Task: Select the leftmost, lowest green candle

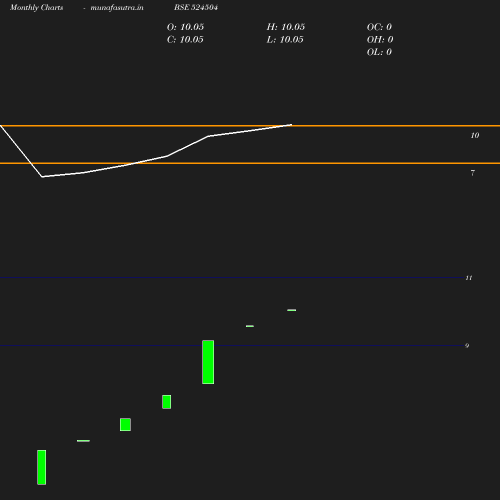Action: pos(42,467)
